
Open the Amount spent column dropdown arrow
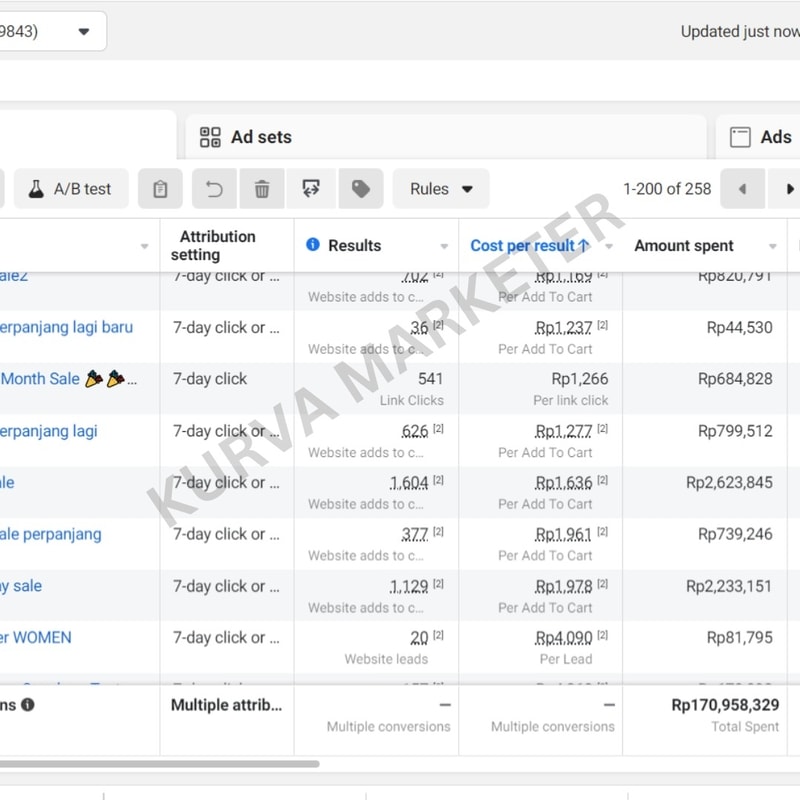[772, 246]
